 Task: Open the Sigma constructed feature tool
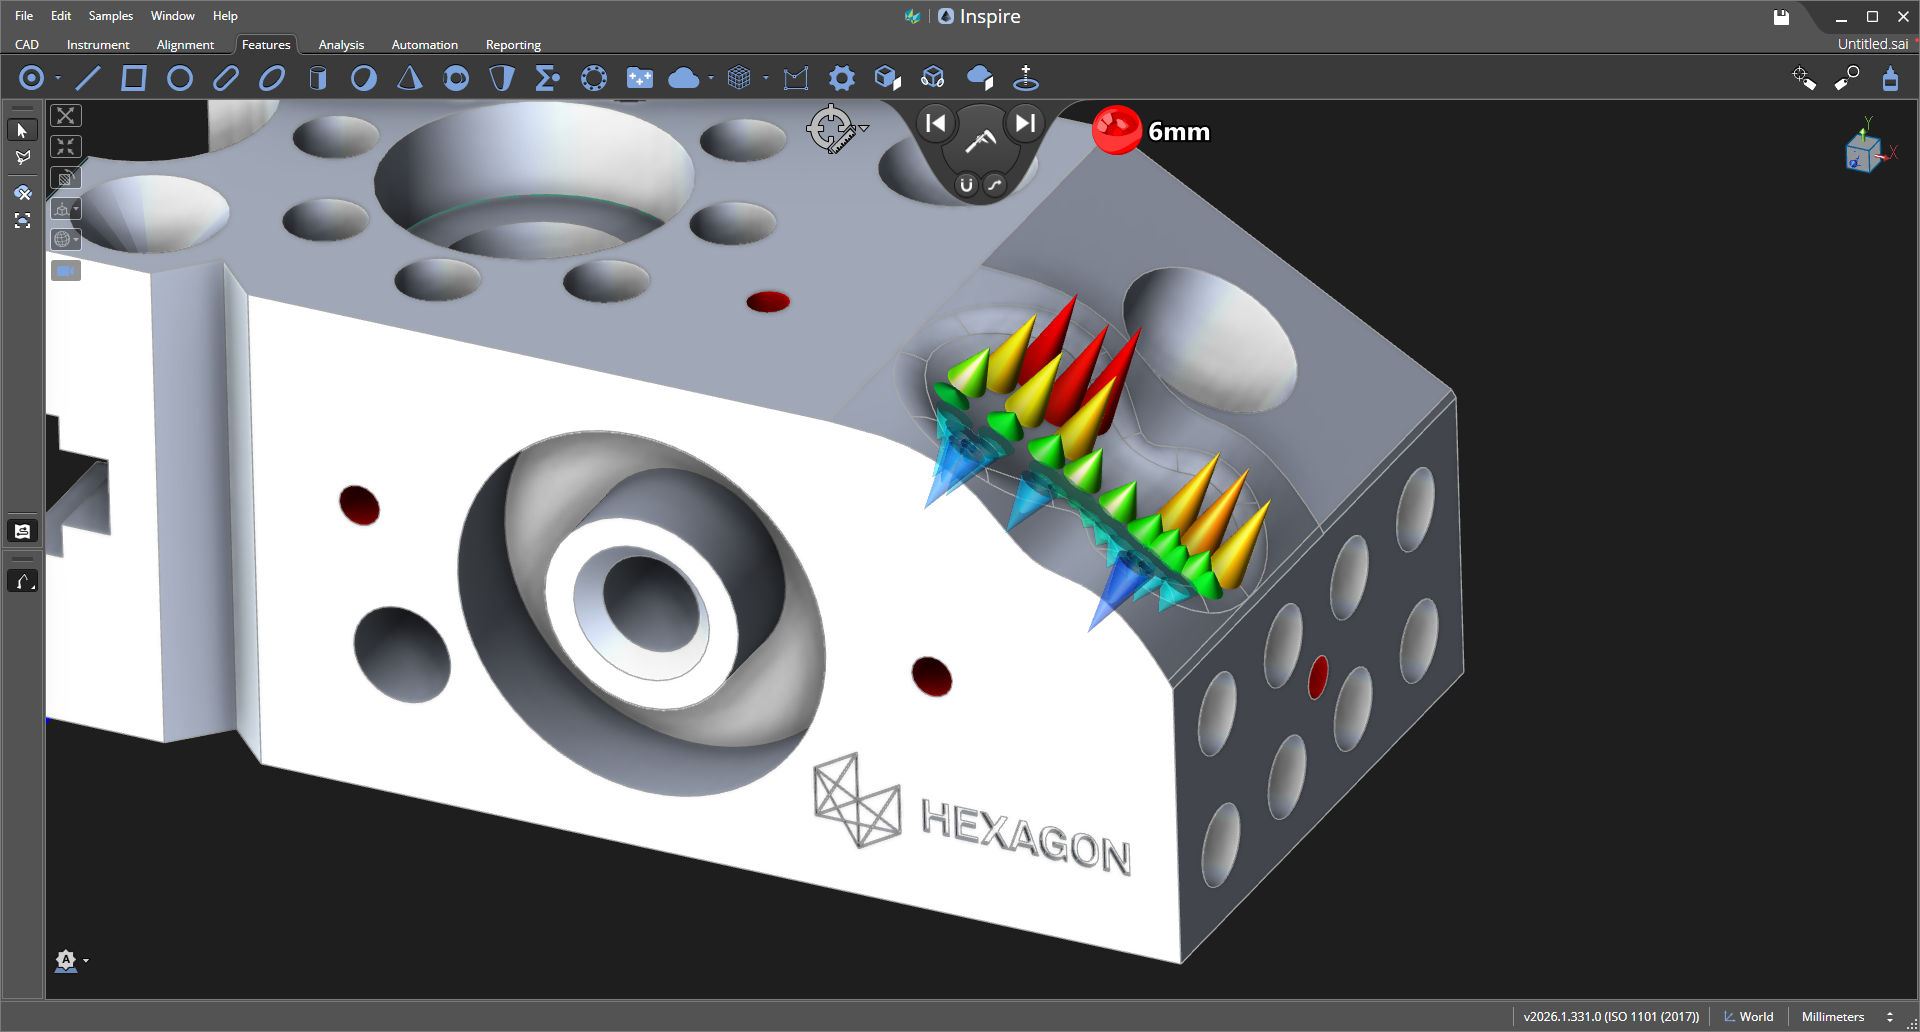tap(547, 78)
